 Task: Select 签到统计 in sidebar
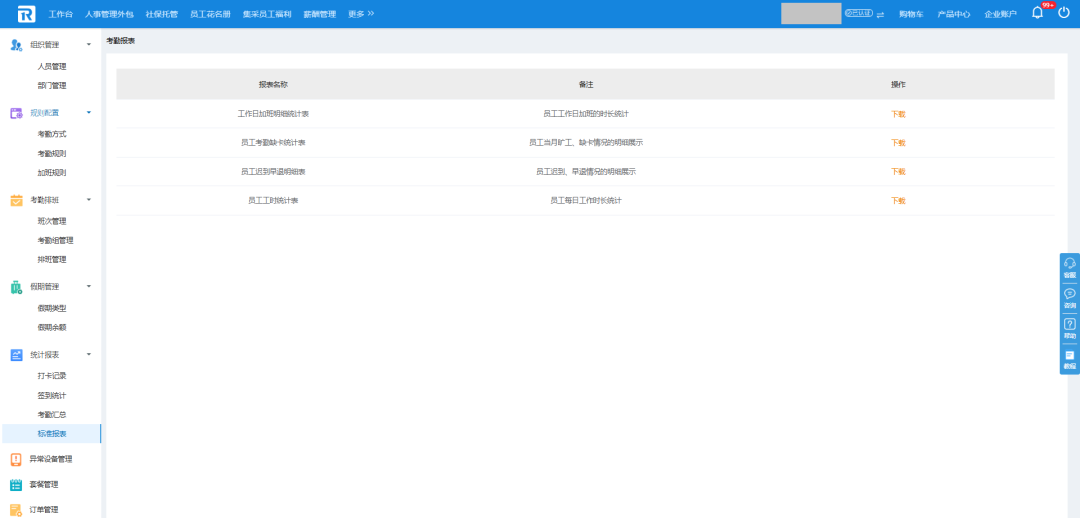[x=52, y=395]
